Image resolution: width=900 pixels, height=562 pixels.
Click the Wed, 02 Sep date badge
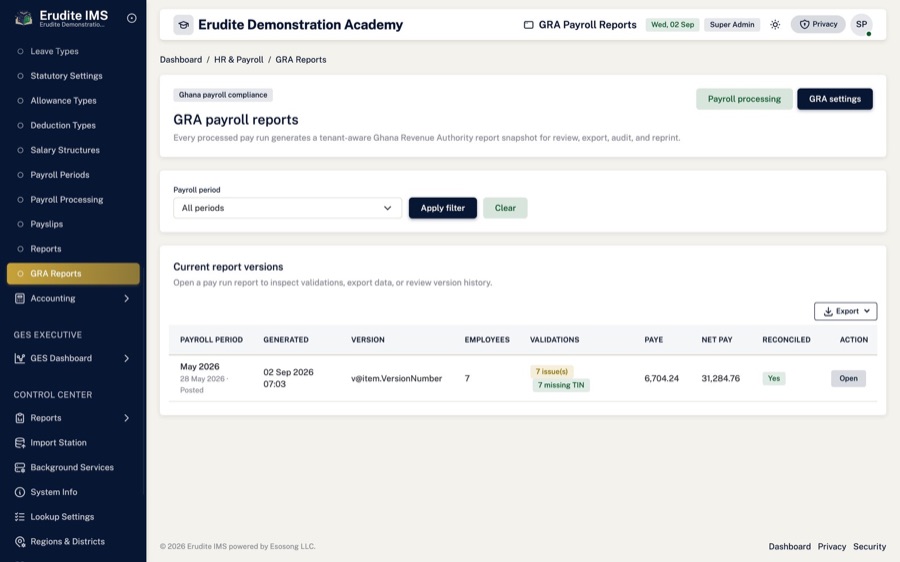(x=672, y=25)
